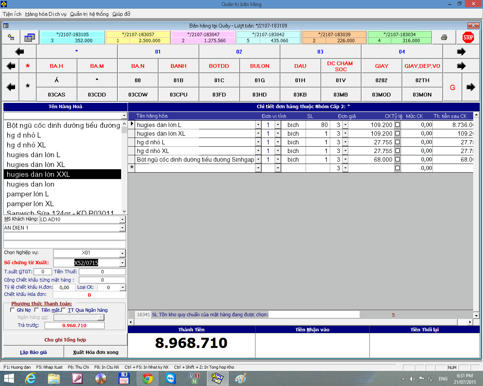483x386 pixels.
Task: Open the product name dropdown on the hugies dán lớn XL row
Action: (x=258, y=134)
